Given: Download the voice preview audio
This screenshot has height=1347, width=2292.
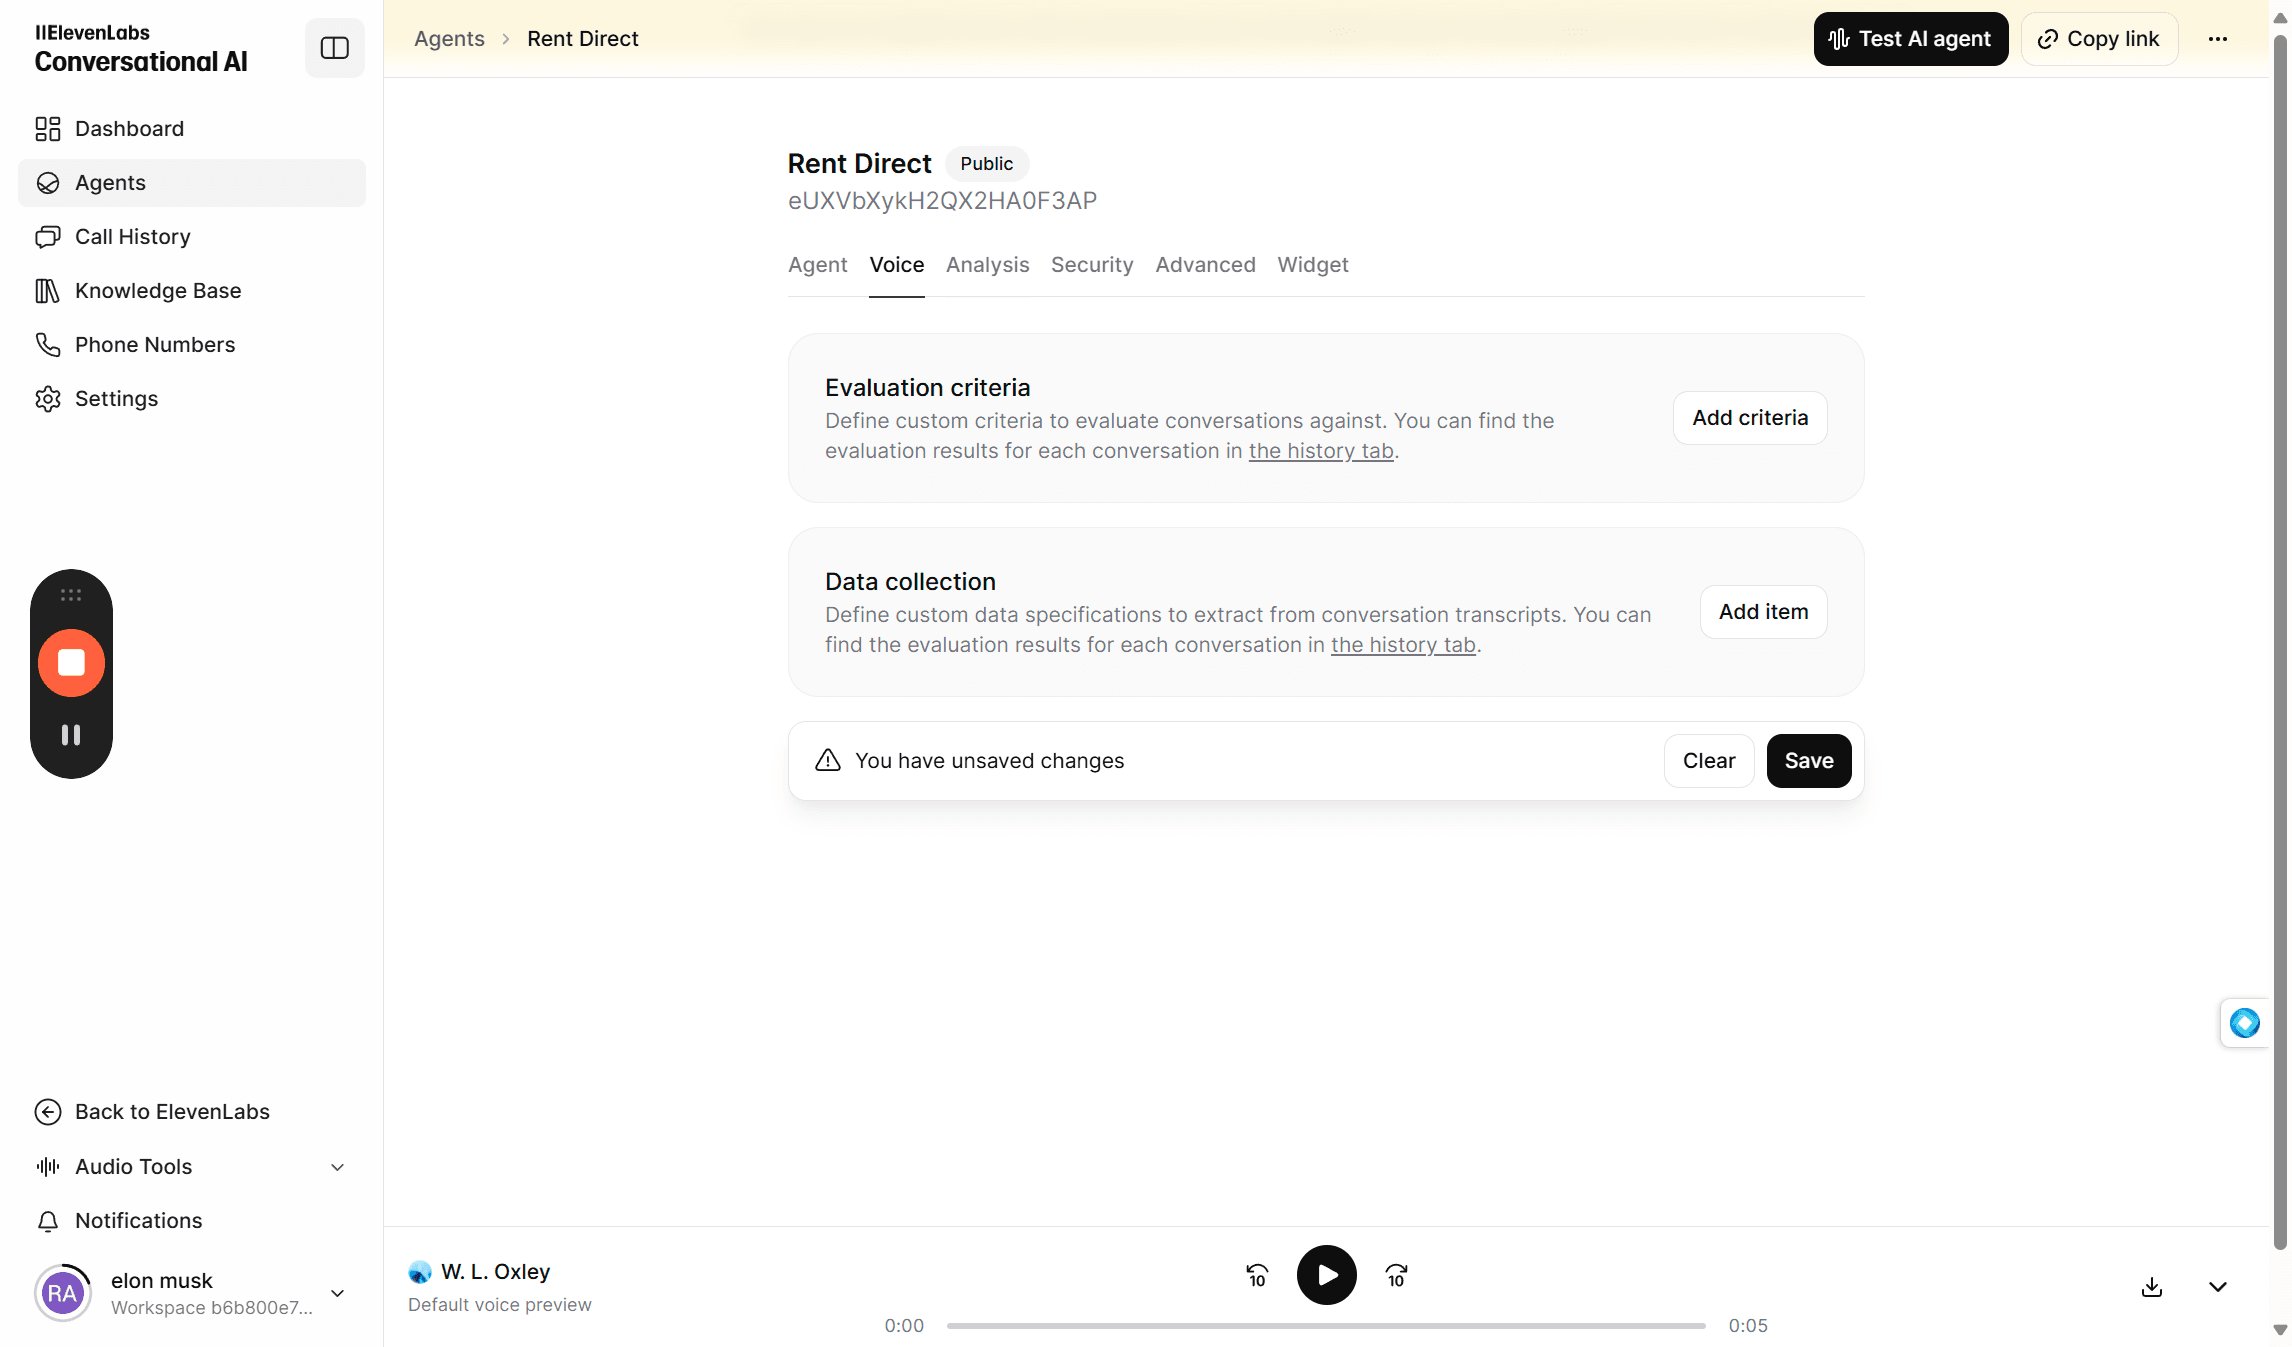Looking at the screenshot, I should pos(2152,1287).
